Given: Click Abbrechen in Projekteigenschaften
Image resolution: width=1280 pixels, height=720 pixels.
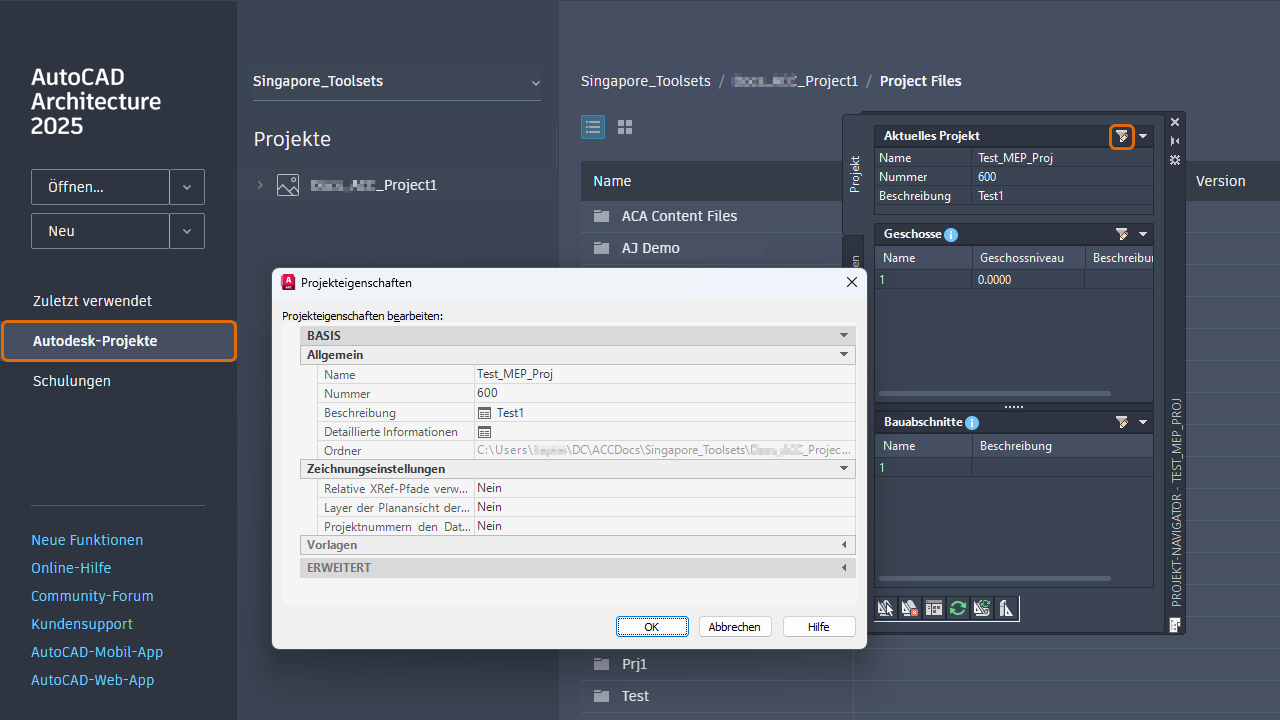Looking at the screenshot, I should 735,627.
